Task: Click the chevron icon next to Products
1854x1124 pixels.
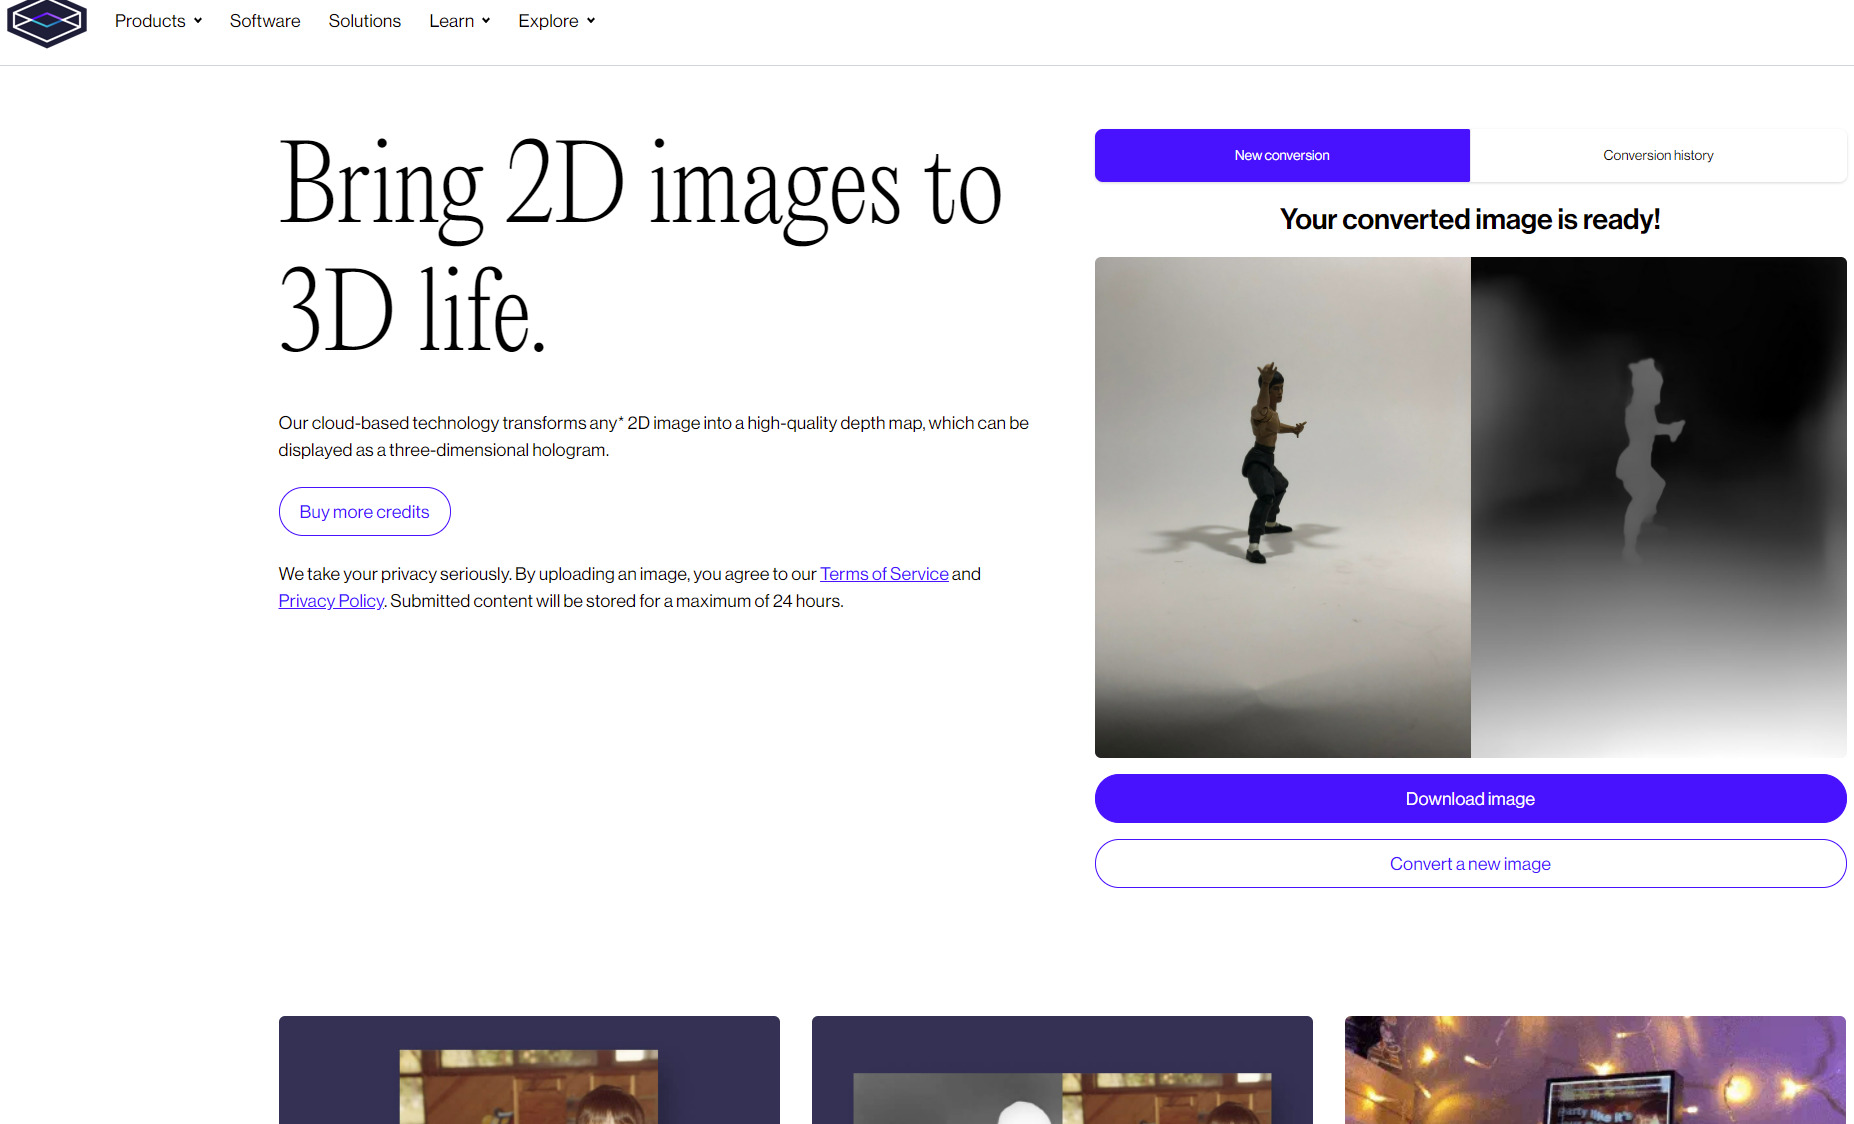Action: pos(197,20)
